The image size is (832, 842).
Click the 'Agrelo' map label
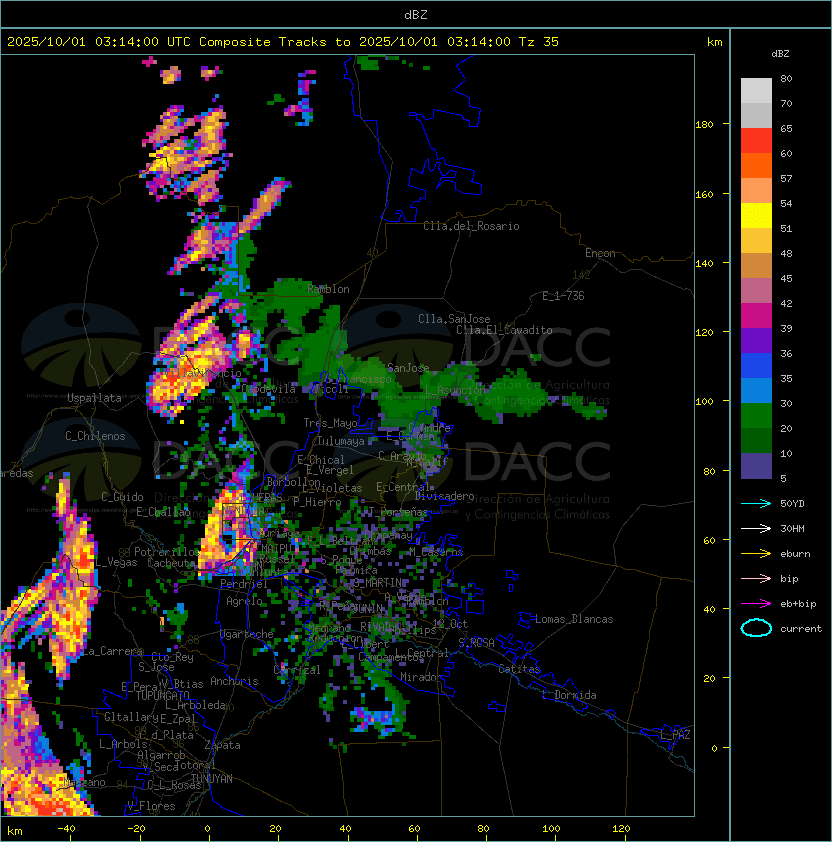244,601
